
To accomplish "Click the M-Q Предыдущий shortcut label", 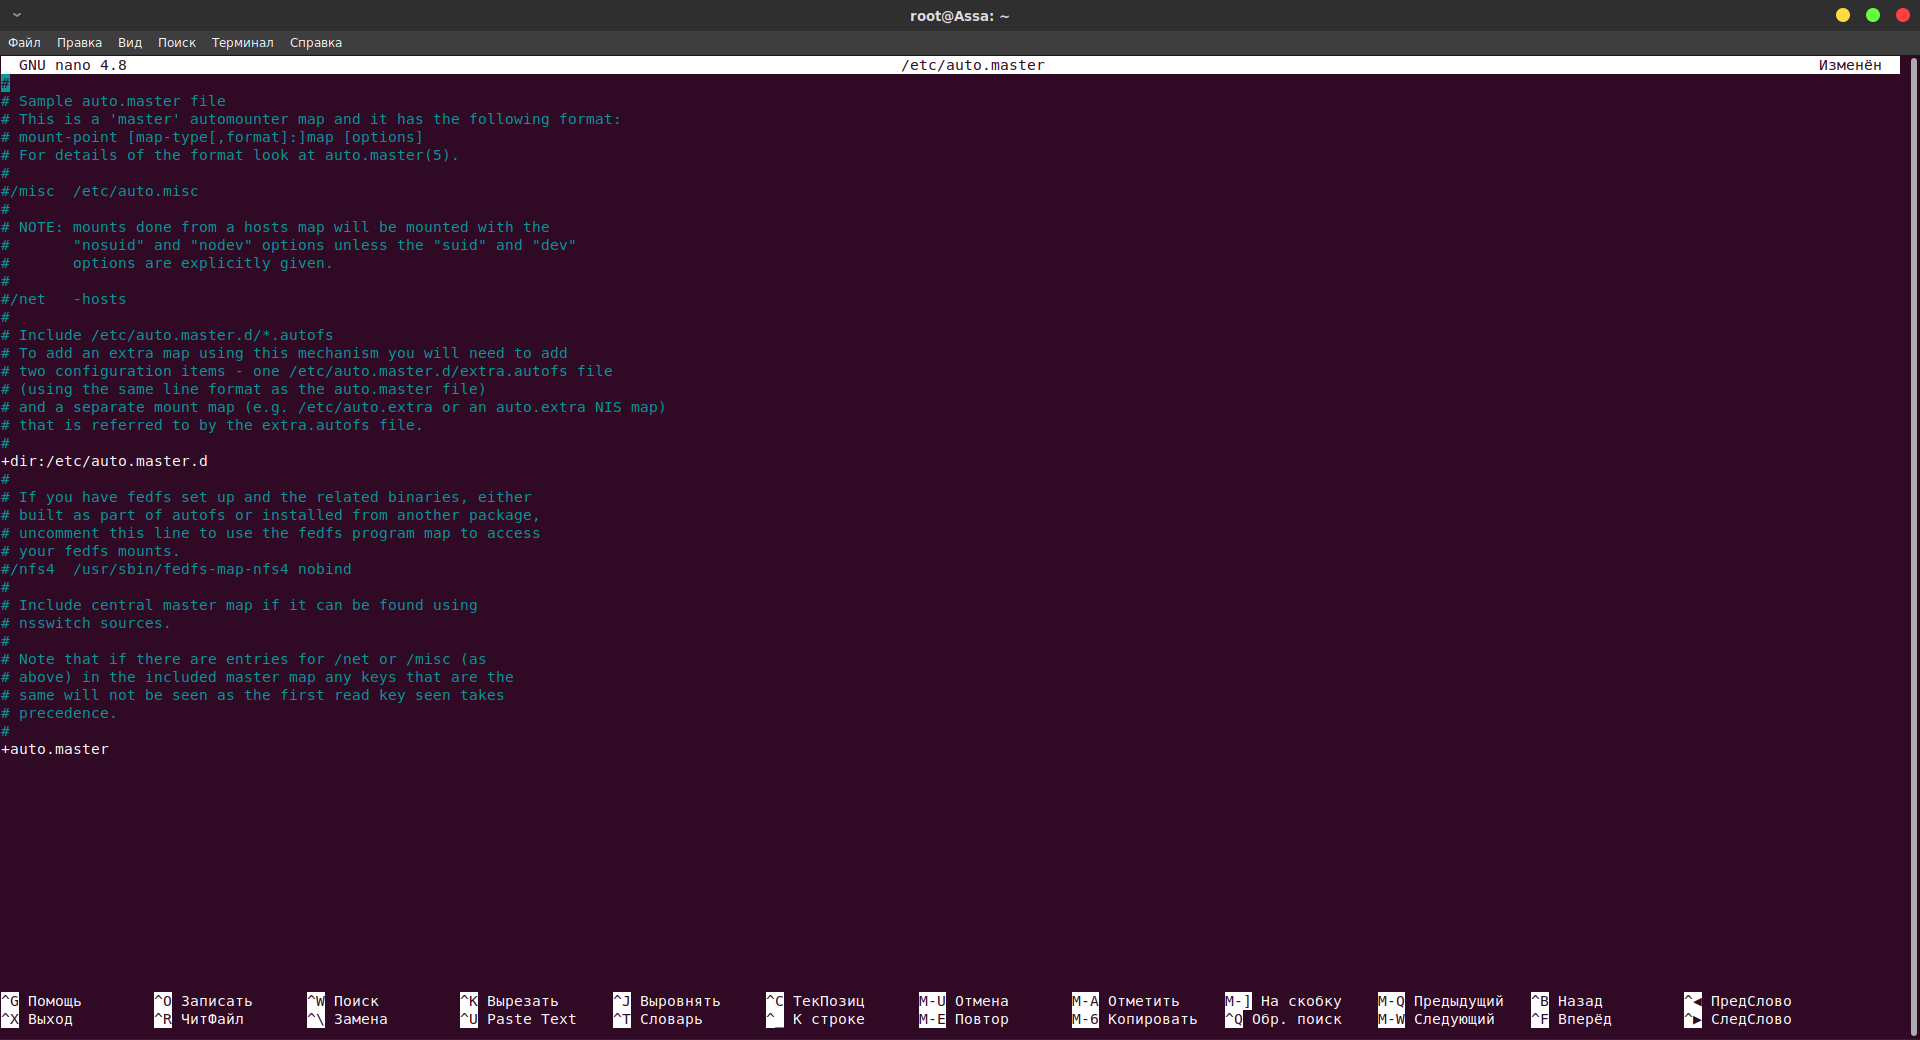I will [x=1441, y=1001].
